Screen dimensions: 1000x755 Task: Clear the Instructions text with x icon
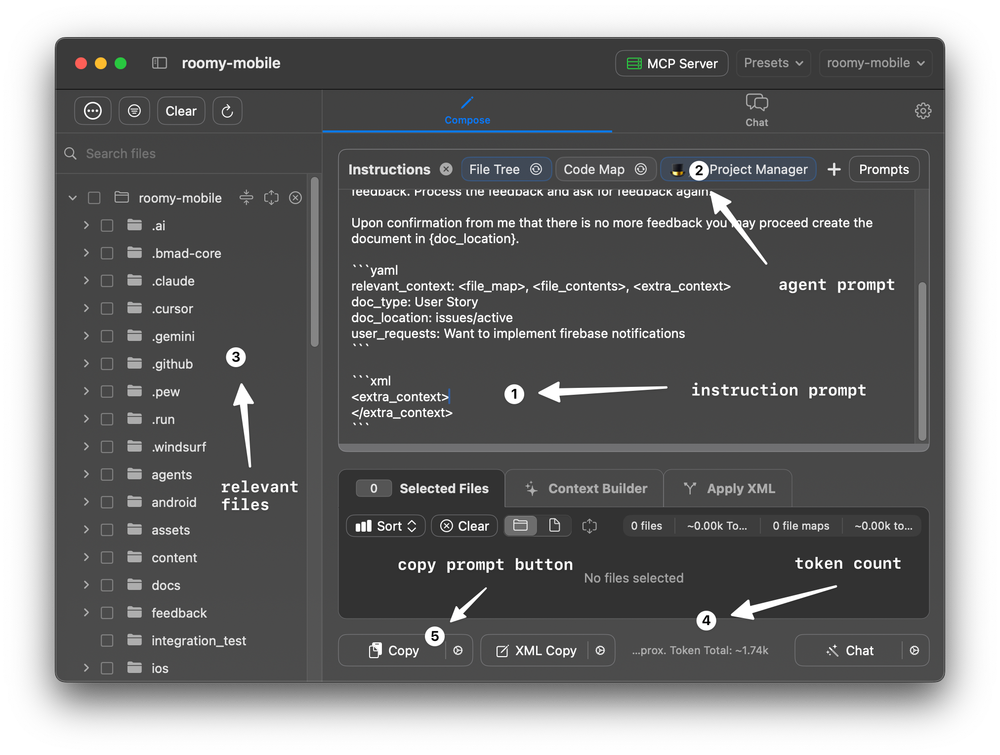click(446, 169)
